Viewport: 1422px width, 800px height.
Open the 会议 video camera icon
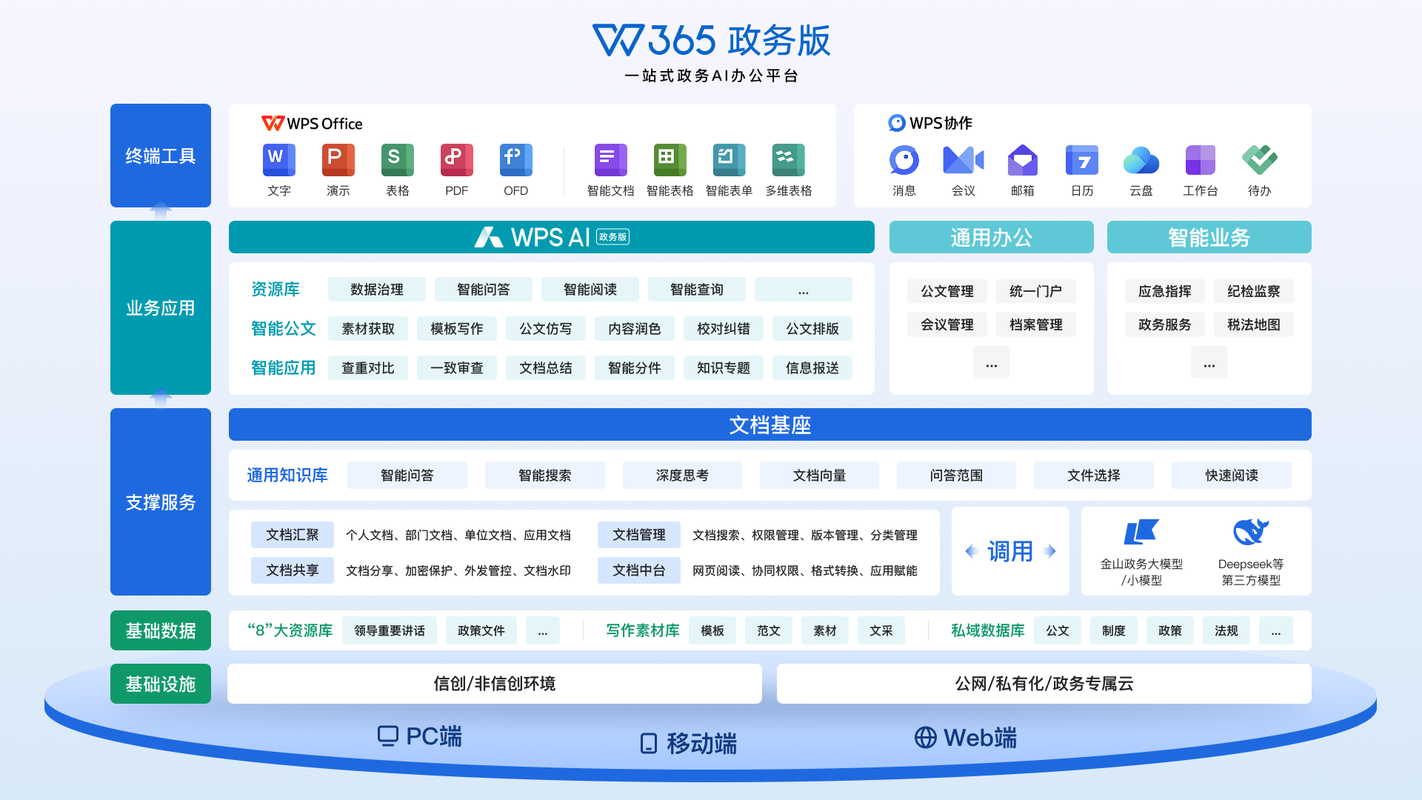pyautogui.click(x=963, y=160)
